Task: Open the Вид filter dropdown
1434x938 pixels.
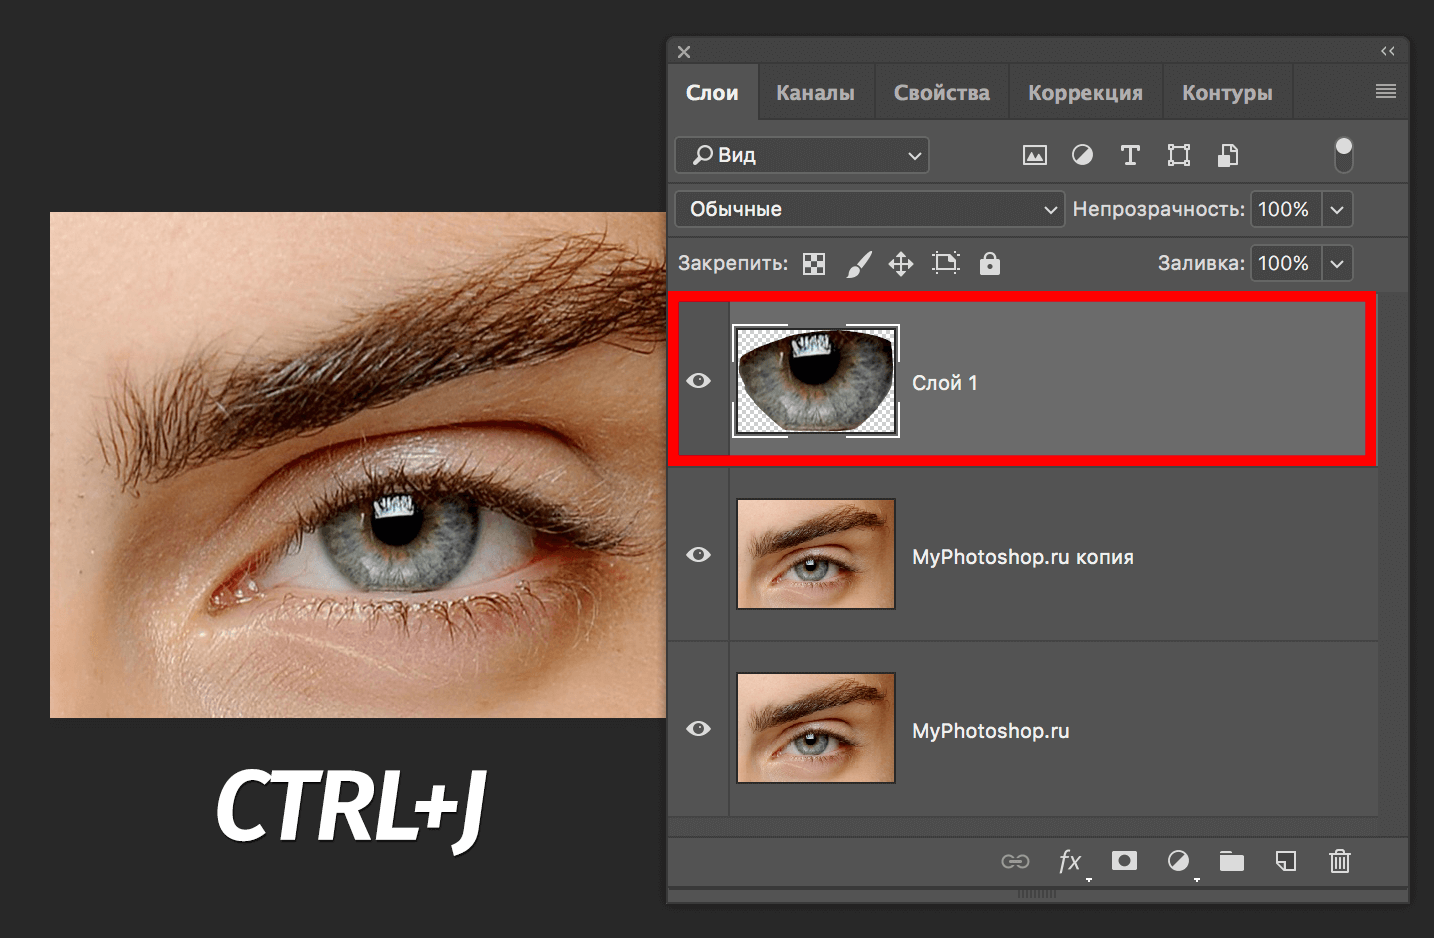Action: tap(801, 155)
